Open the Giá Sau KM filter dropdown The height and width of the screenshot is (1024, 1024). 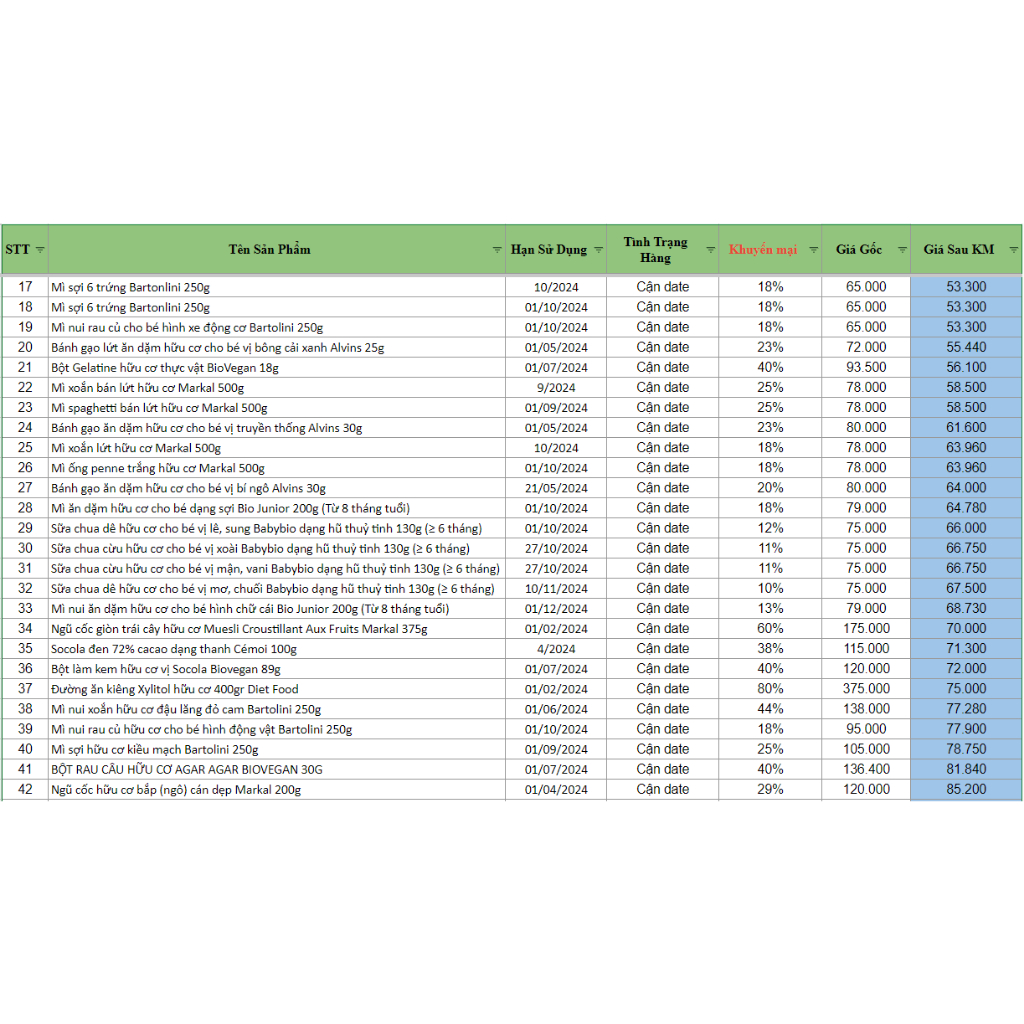pos(1014,250)
